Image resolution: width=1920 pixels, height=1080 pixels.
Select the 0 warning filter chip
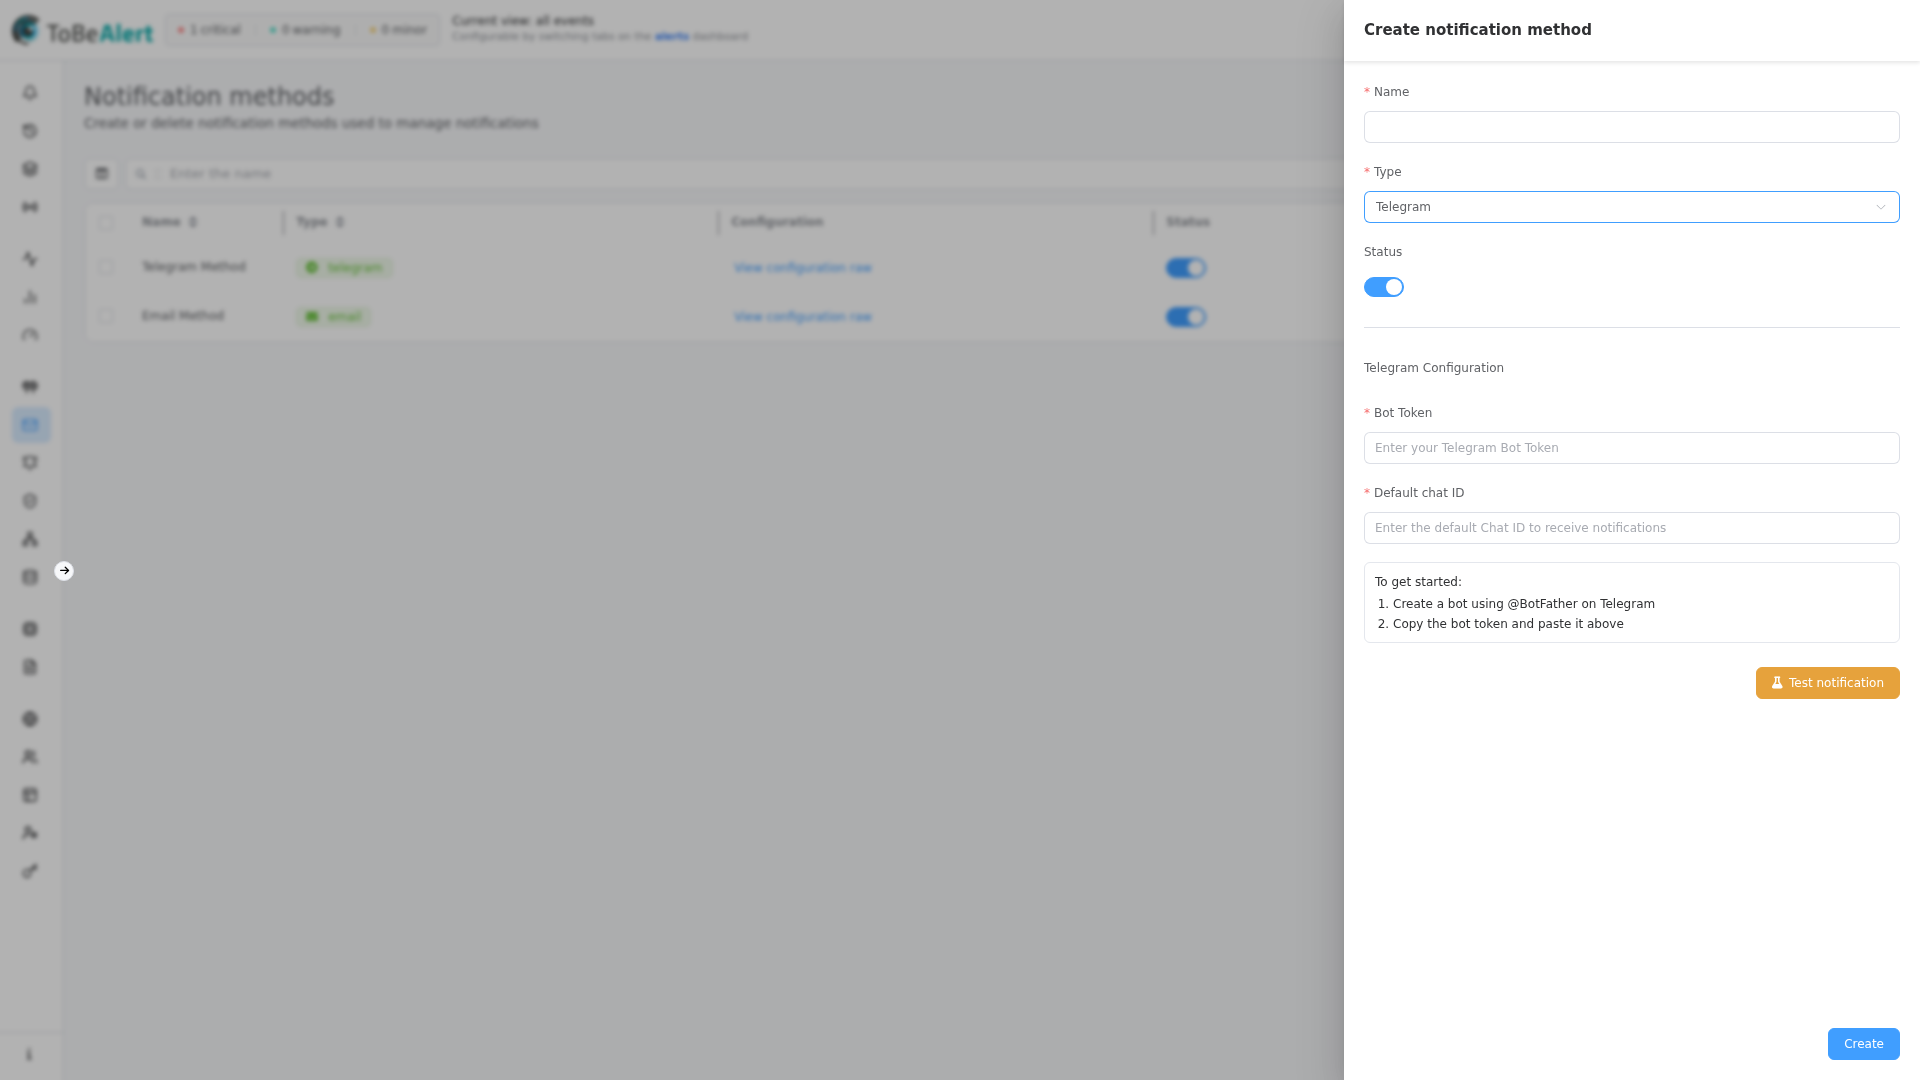pyautogui.click(x=305, y=30)
